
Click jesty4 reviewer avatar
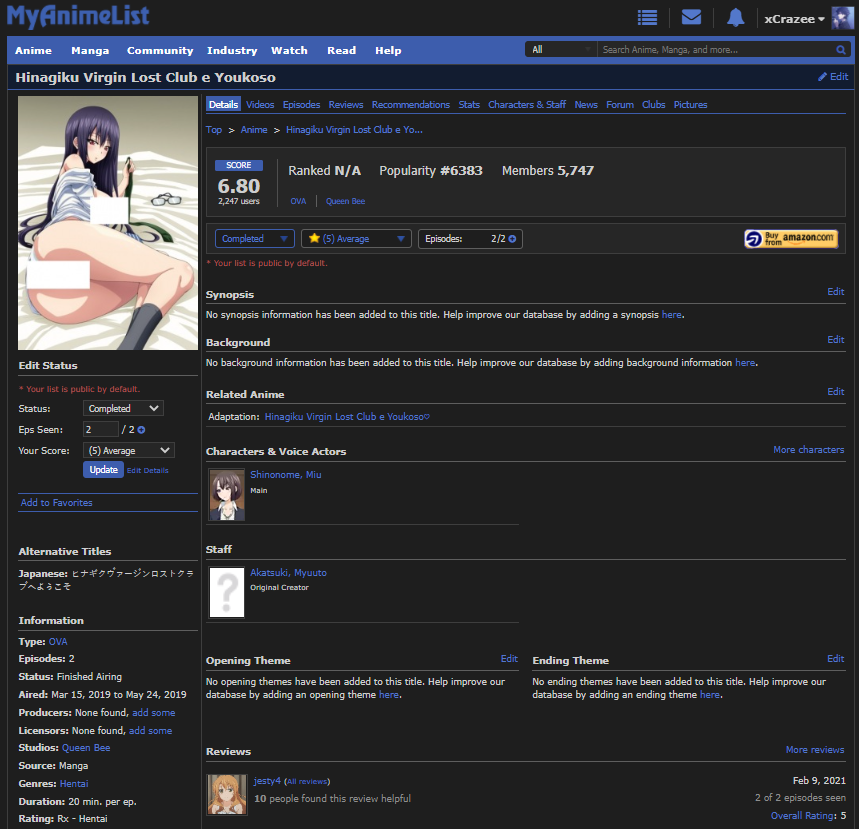(x=227, y=794)
